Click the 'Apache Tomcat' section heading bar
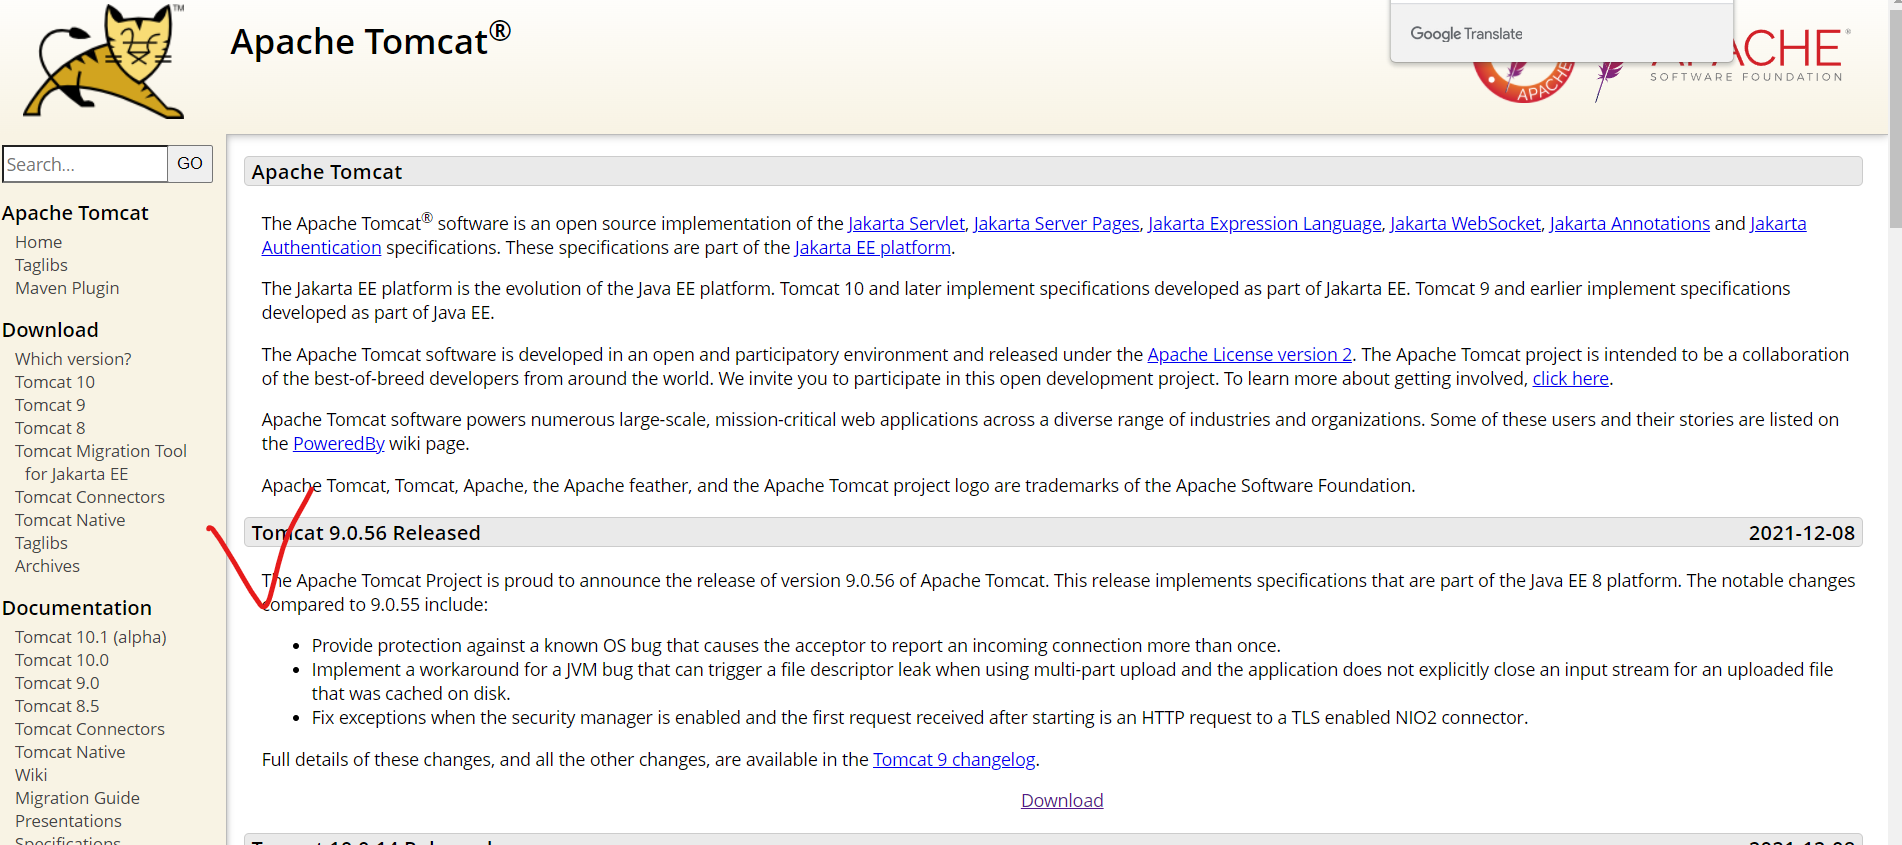This screenshot has width=1902, height=845. tap(1053, 171)
